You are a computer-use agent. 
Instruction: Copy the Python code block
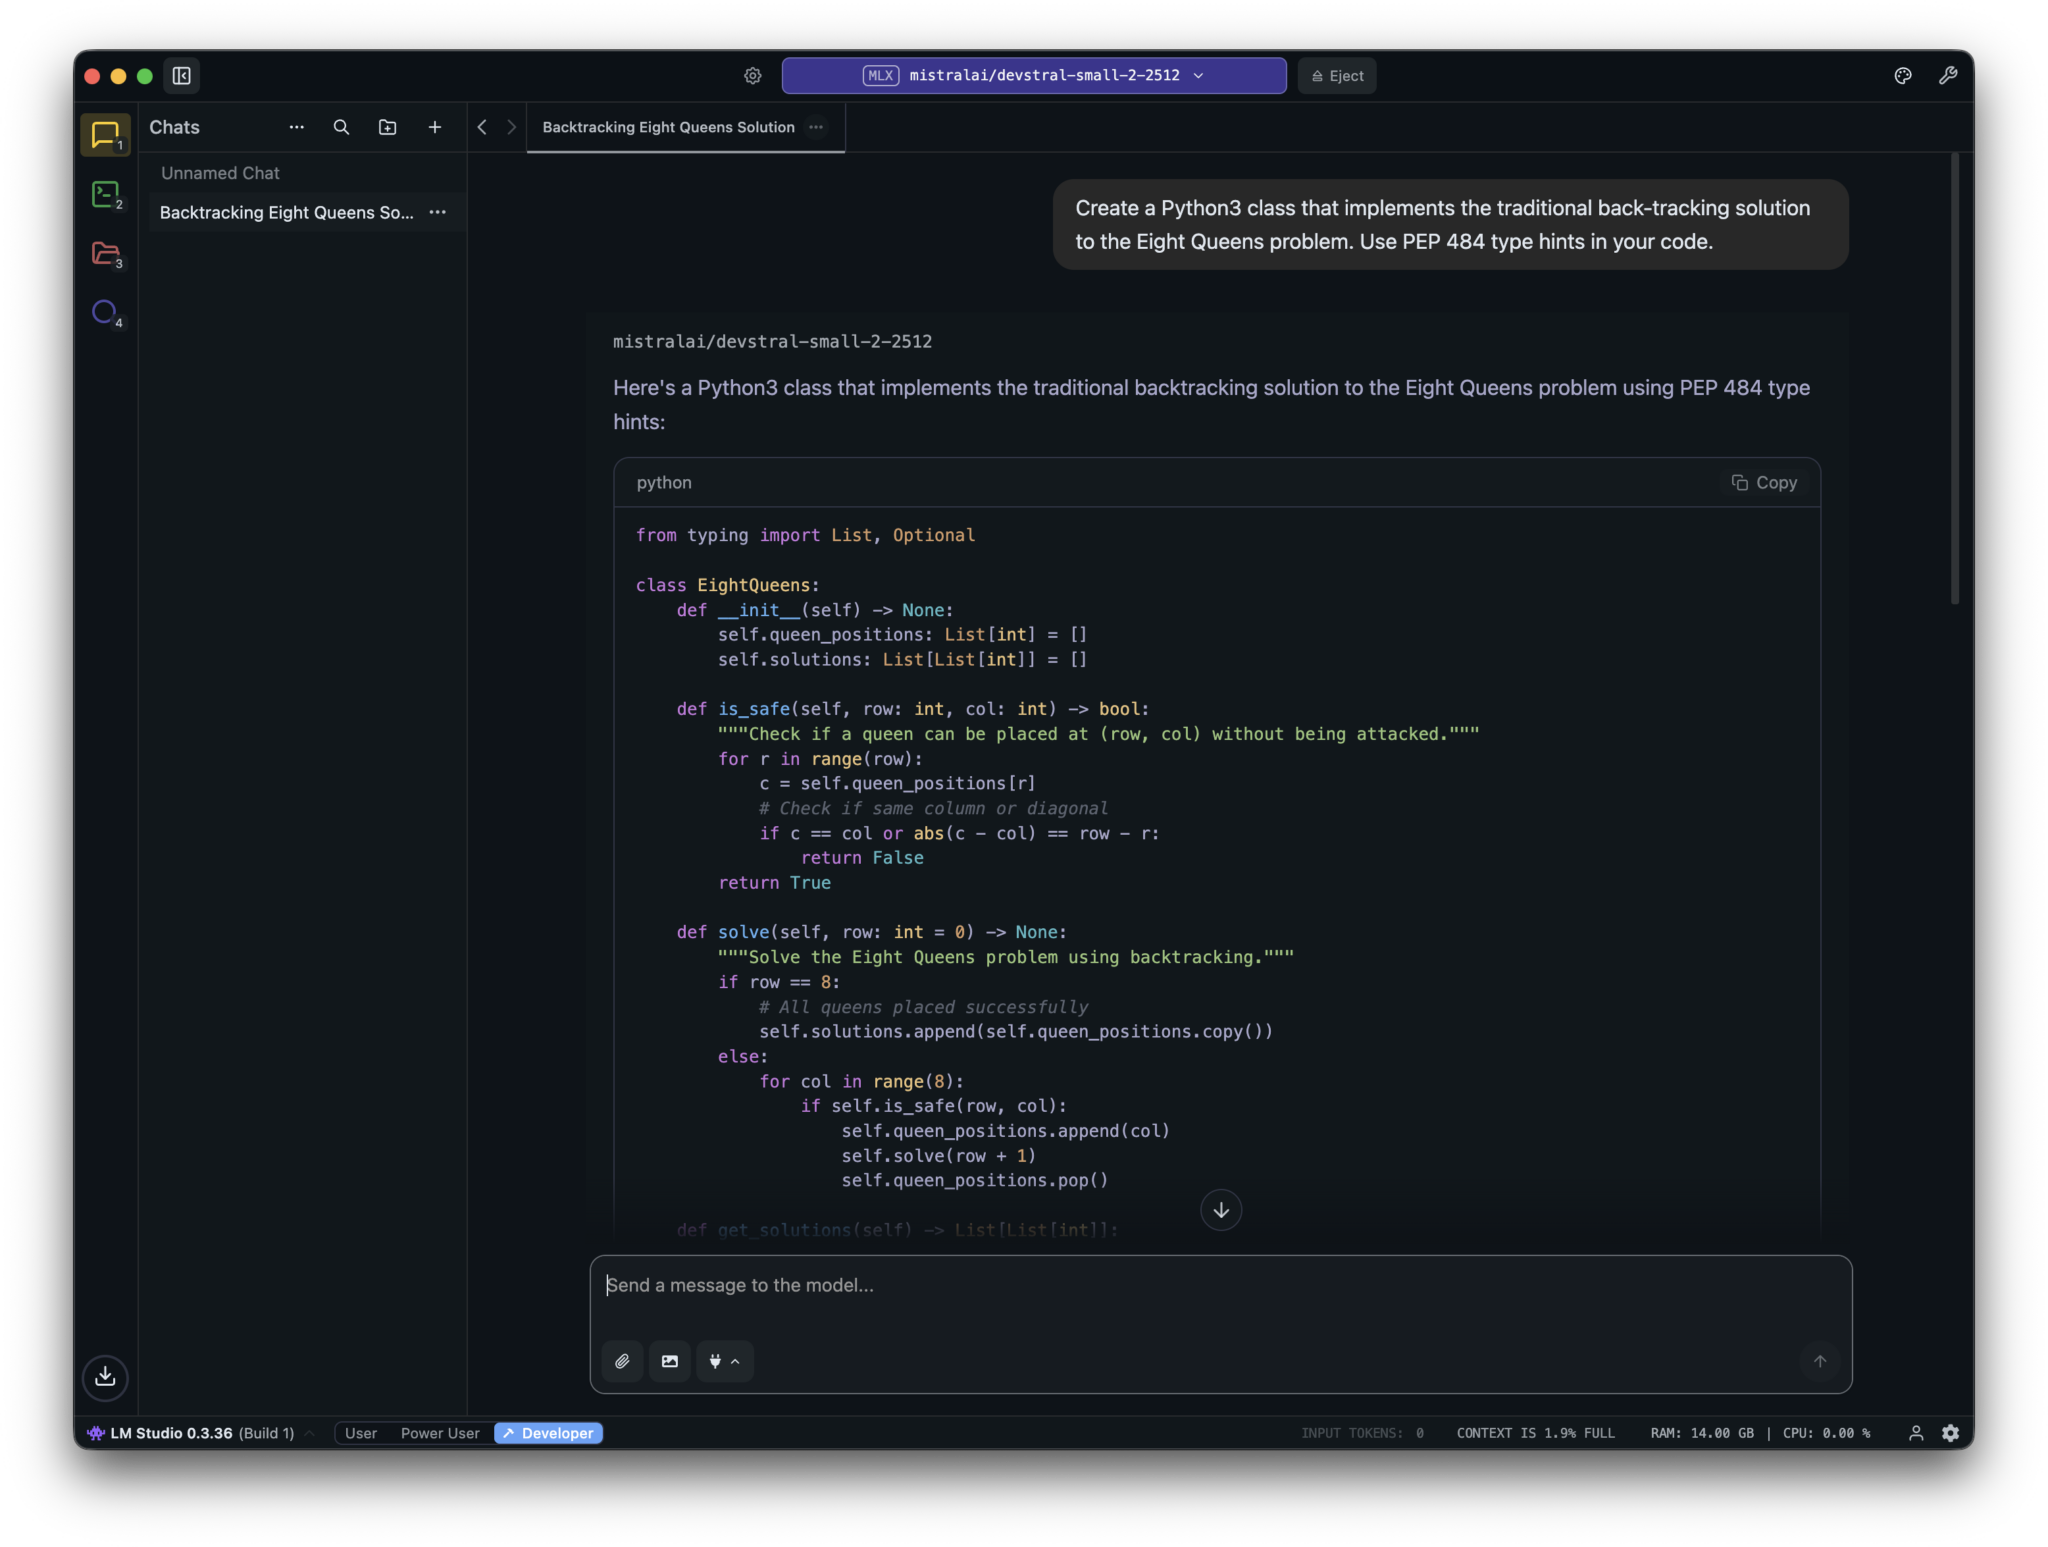1763,482
